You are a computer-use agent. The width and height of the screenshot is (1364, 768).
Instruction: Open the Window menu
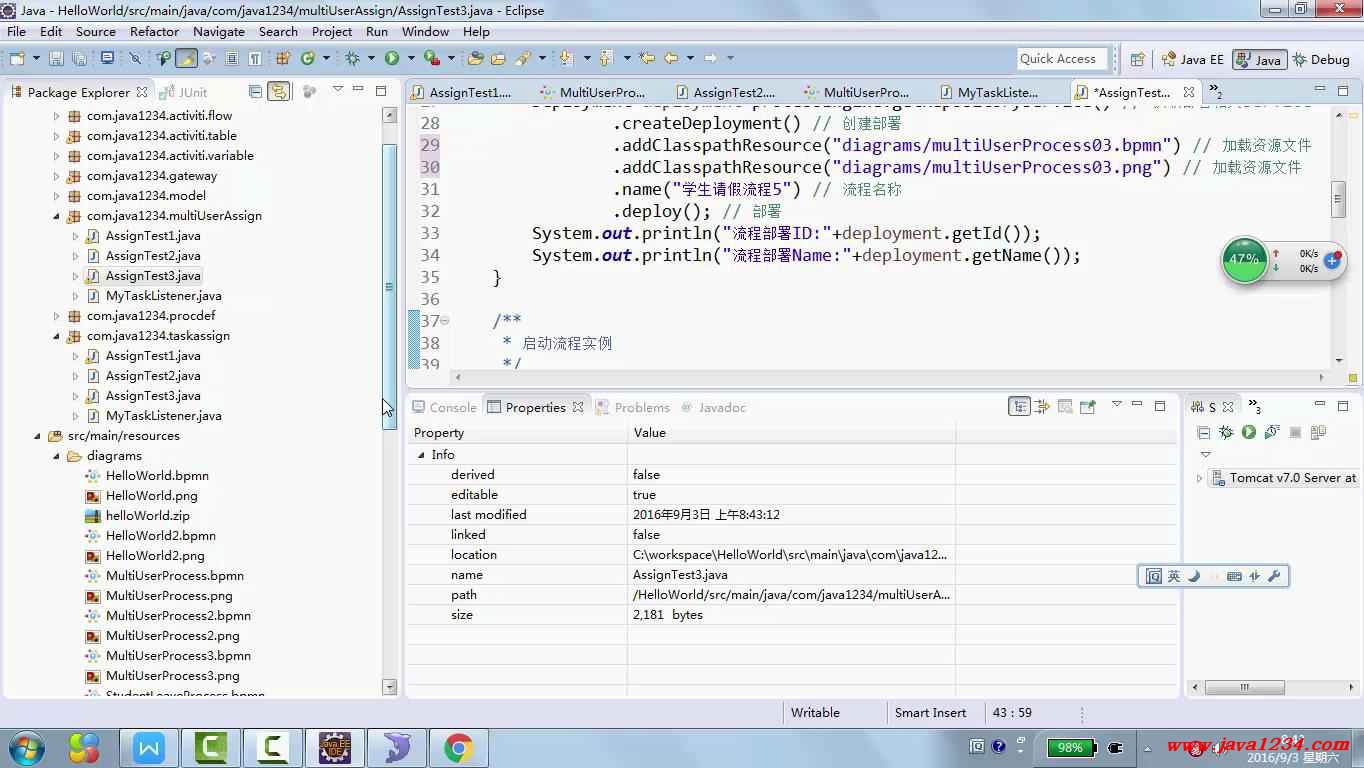pos(425,31)
